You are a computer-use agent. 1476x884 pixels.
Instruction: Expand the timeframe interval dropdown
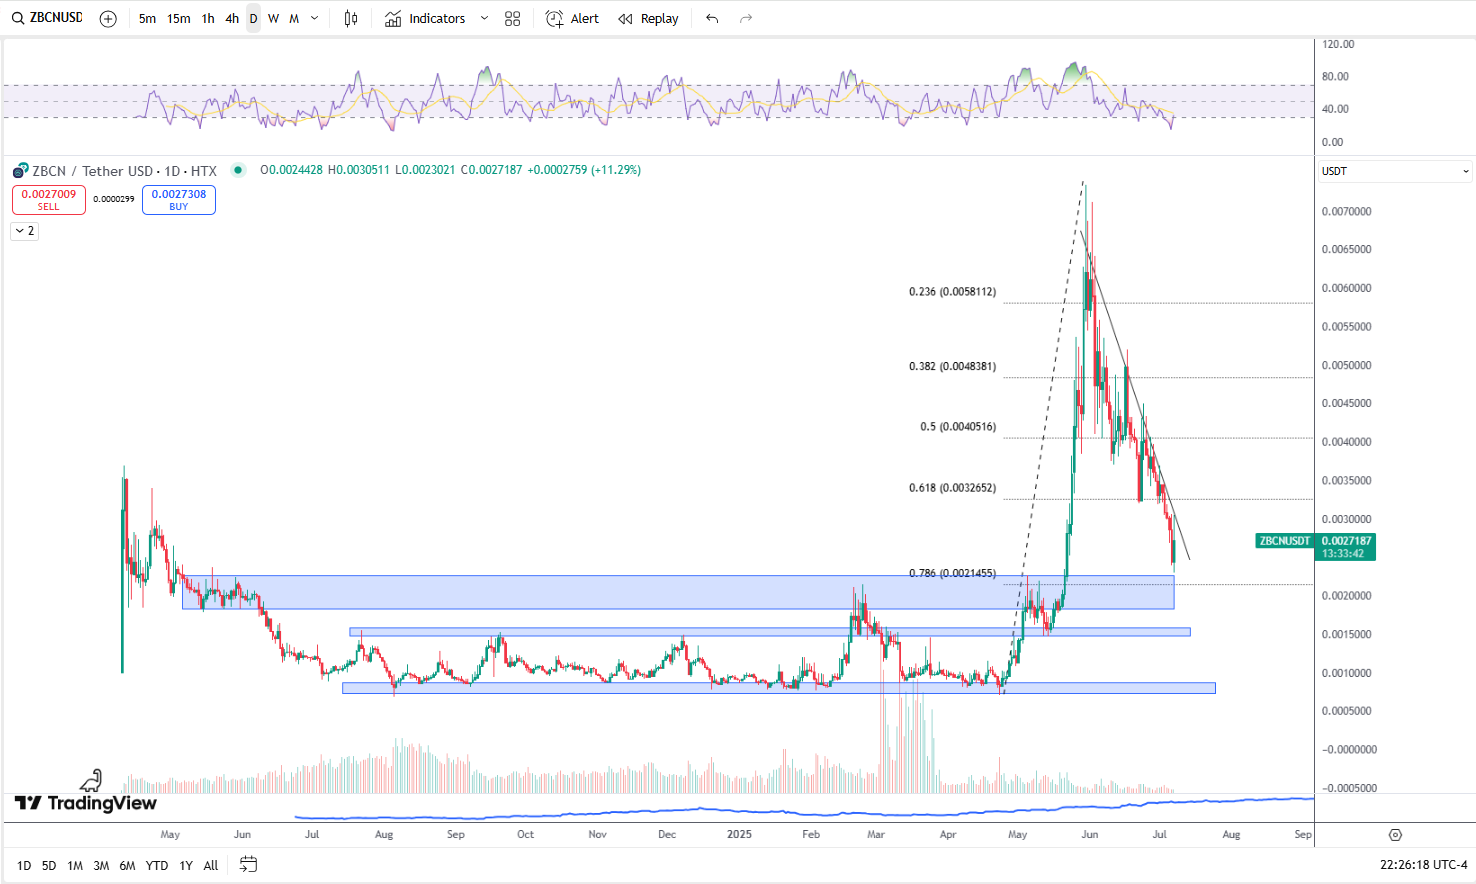(315, 18)
